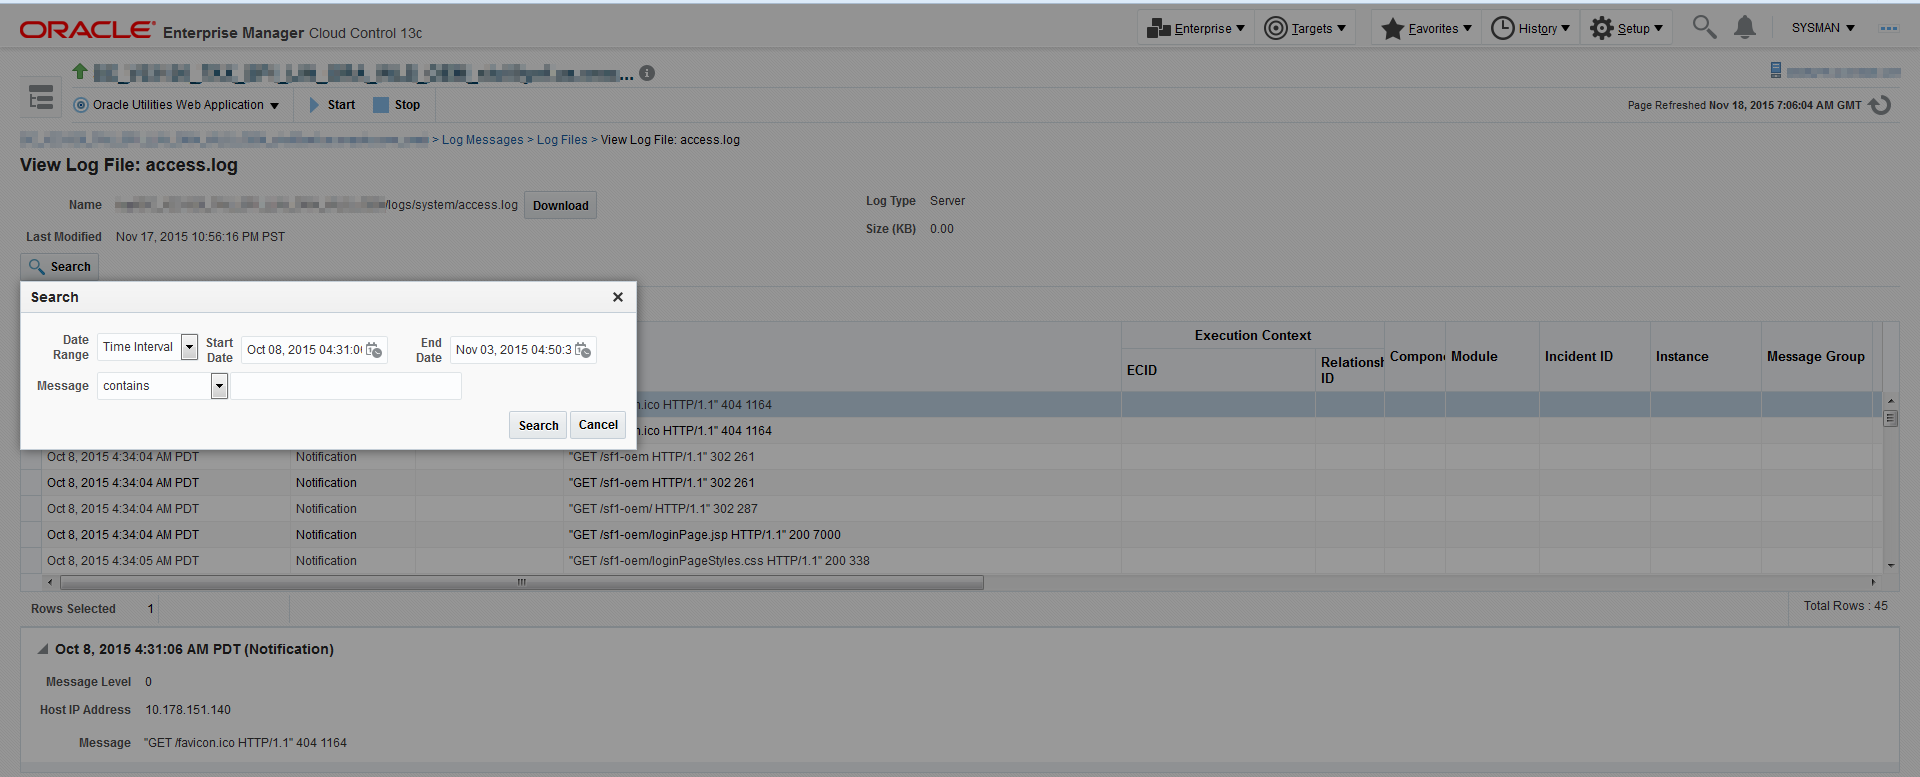Click the target status up arrow icon
This screenshot has width=1920, height=777.
80,71
